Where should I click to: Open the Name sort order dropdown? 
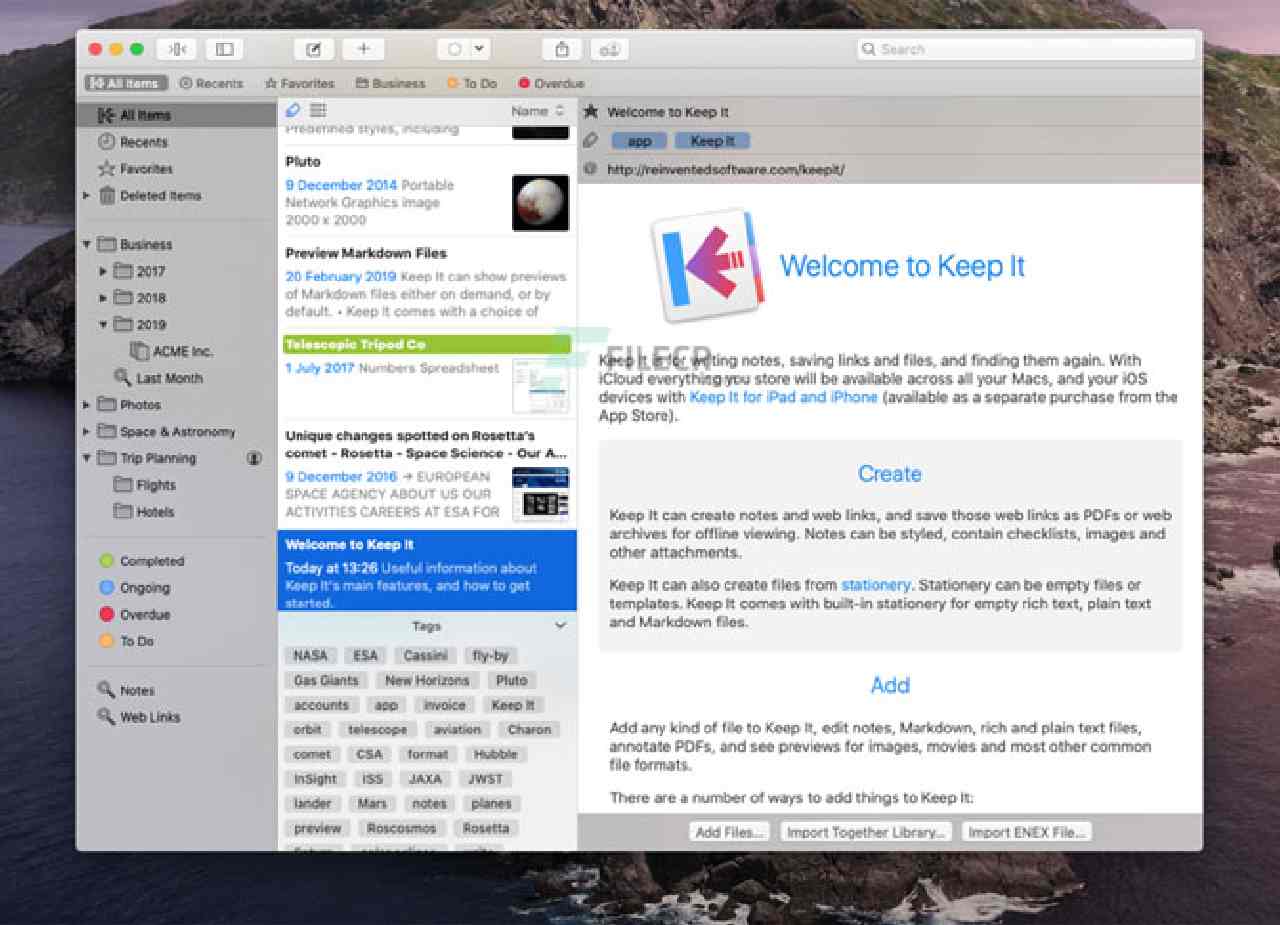click(538, 111)
